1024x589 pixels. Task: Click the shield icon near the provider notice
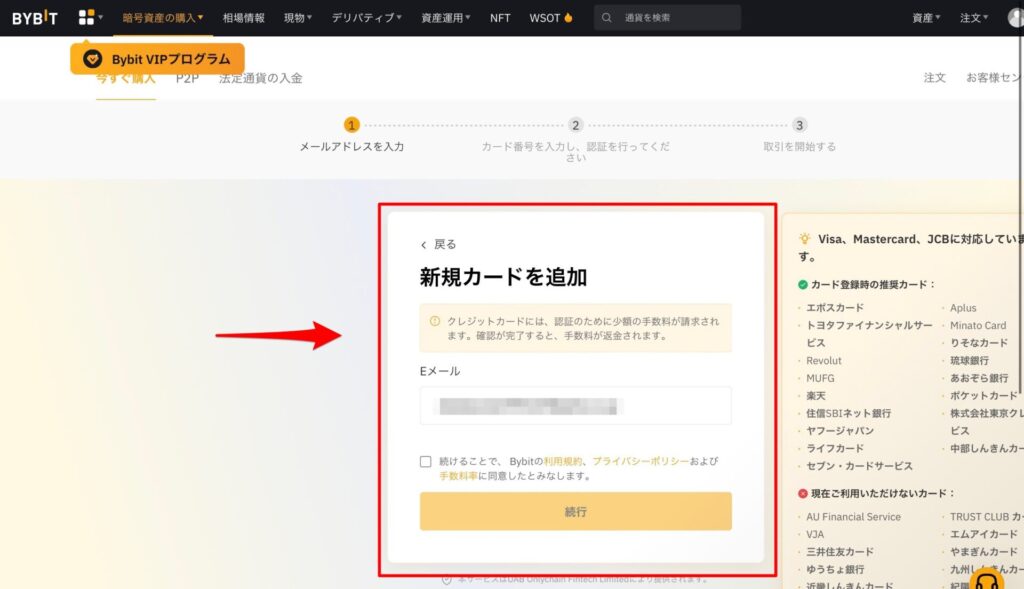[447, 580]
